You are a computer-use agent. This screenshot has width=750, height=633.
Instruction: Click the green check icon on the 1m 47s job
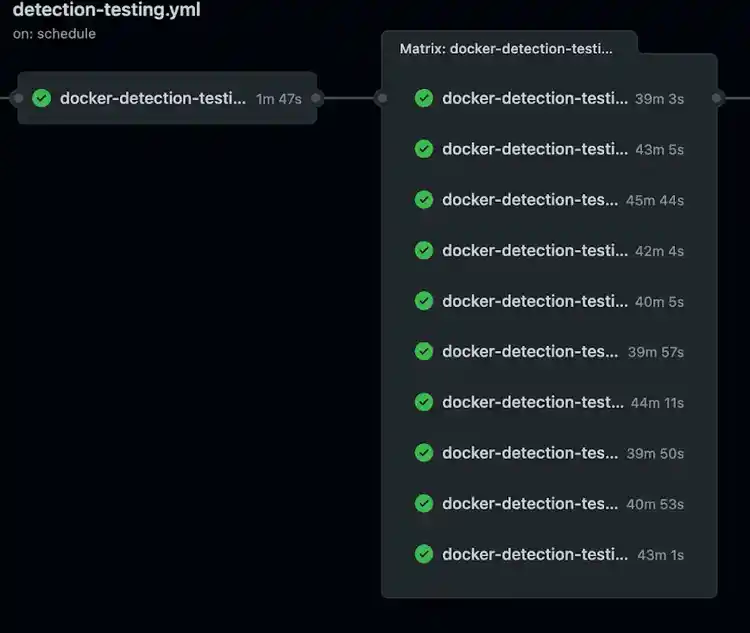(42, 98)
